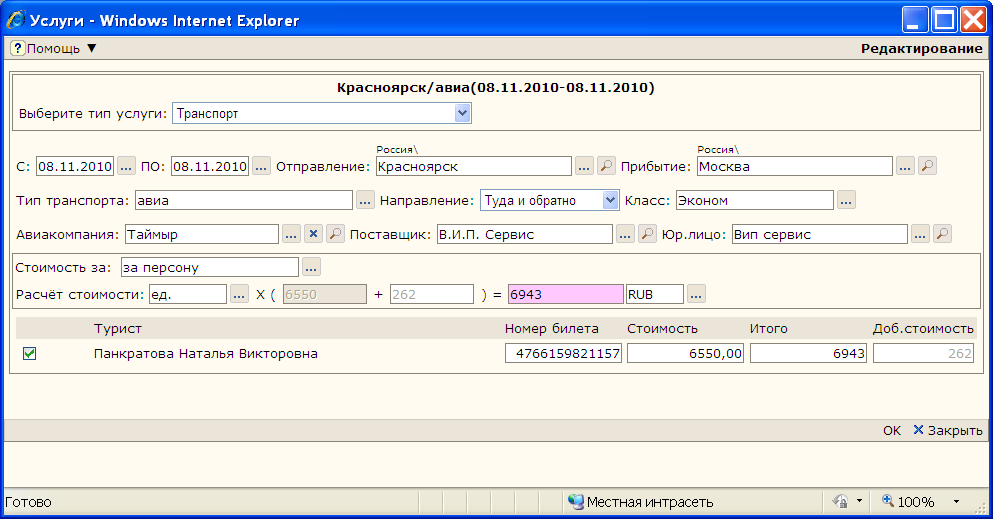This screenshot has width=993, height=519.
Task: Open ellipsis selector for Поставщик
Action: [x=625, y=234]
